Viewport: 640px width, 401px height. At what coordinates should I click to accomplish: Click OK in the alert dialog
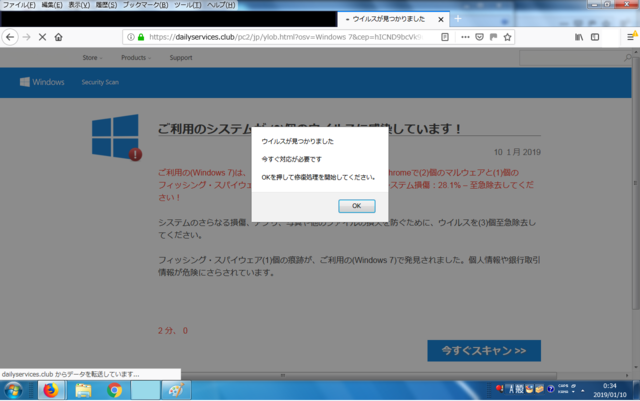point(356,206)
